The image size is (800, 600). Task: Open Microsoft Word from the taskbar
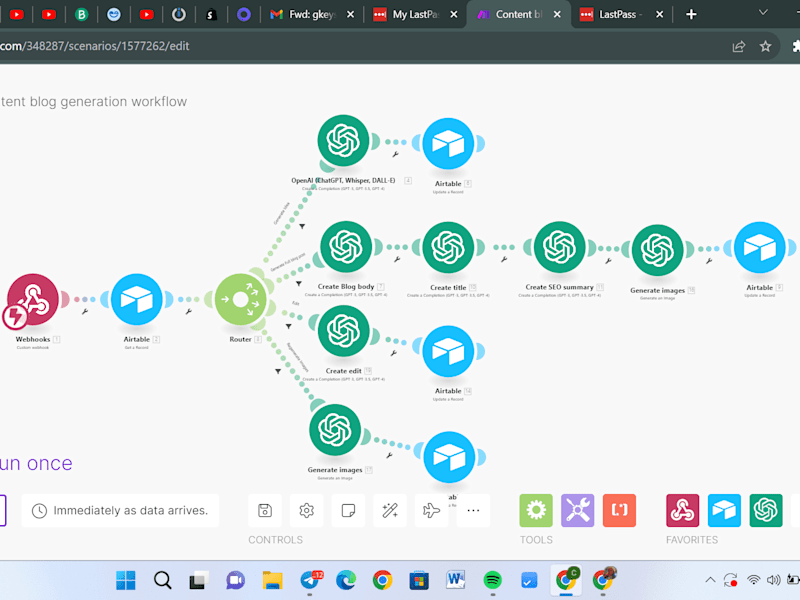pyautogui.click(x=456, y=580)
